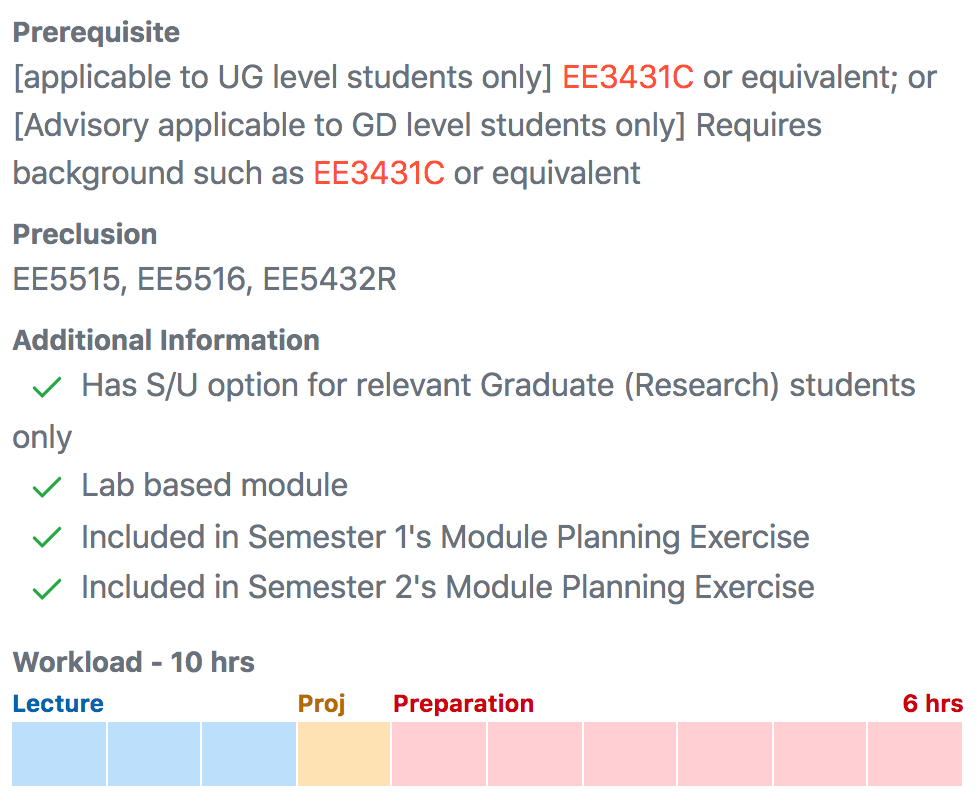This screenshot has height=800, width=980.
Task: Click checkmark for Semester 2's Module Planning Exercise
Action: point(47,589)
